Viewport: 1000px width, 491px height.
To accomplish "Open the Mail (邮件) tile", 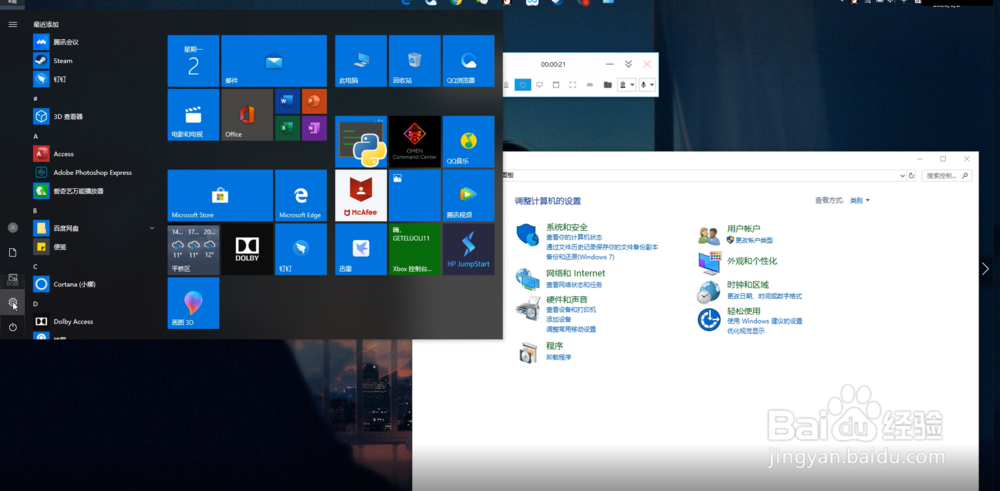I will click(274, 61).
